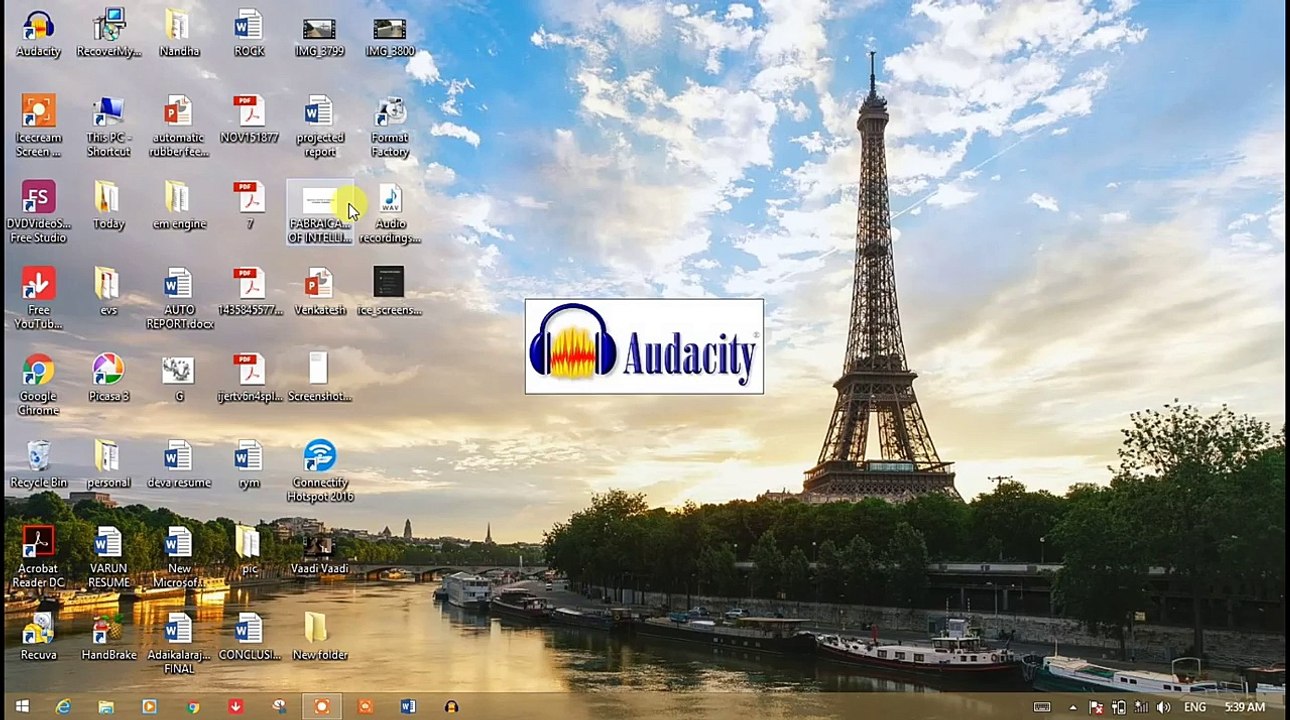Screen dimensions: 1290x720
Task: Select the desktop file named G
Action: pos(178,378)
